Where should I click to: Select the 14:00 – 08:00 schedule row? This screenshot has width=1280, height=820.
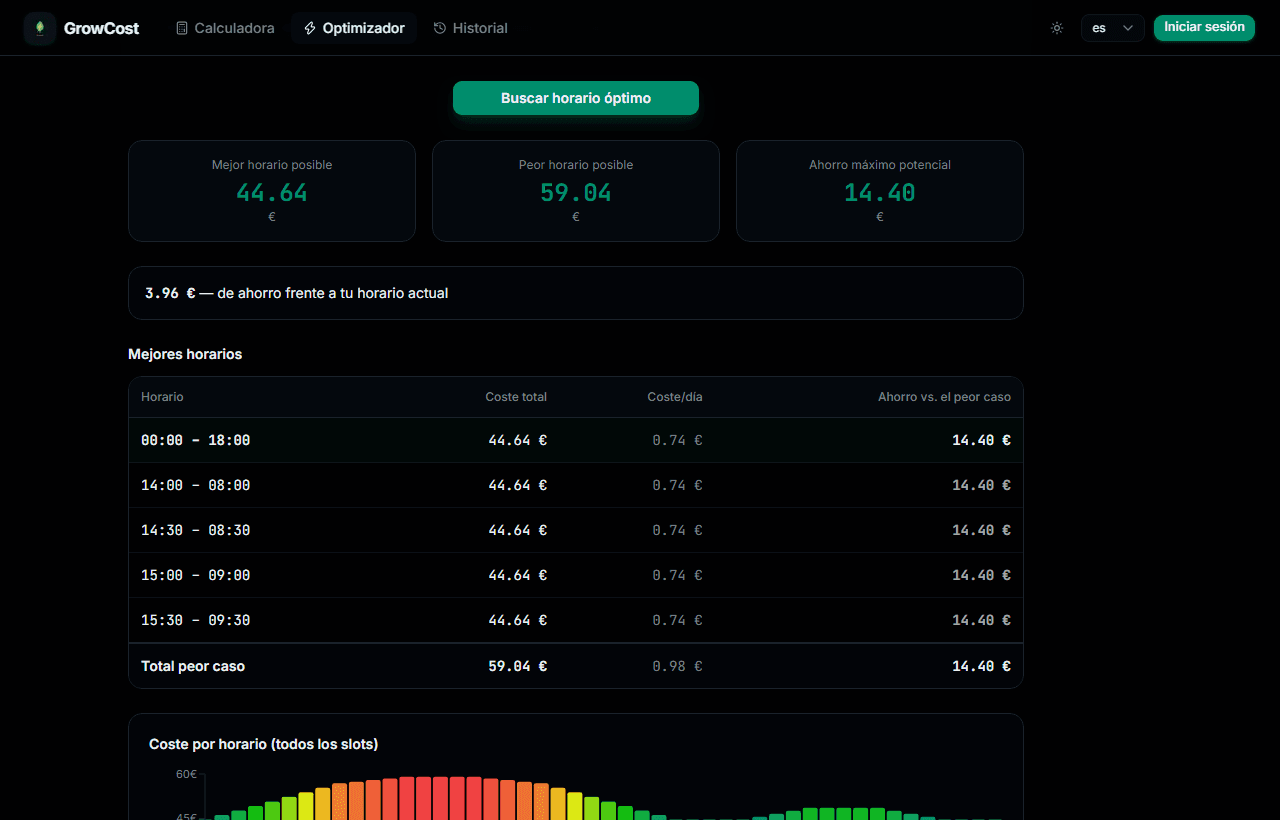pyautogui.click(x=576, y=485)
